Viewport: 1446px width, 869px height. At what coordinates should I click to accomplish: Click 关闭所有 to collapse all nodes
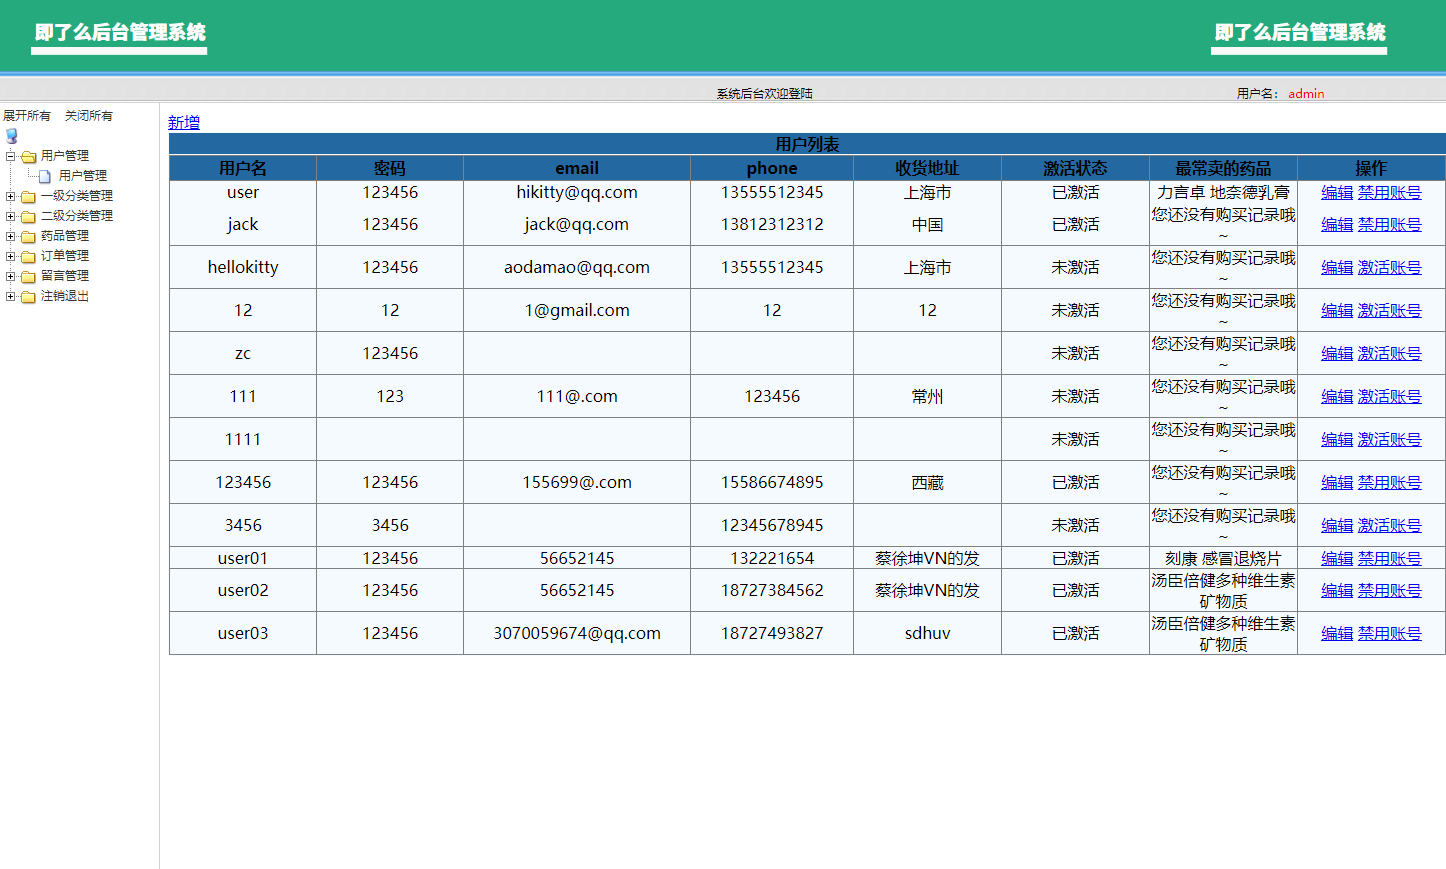pos(89,116)
